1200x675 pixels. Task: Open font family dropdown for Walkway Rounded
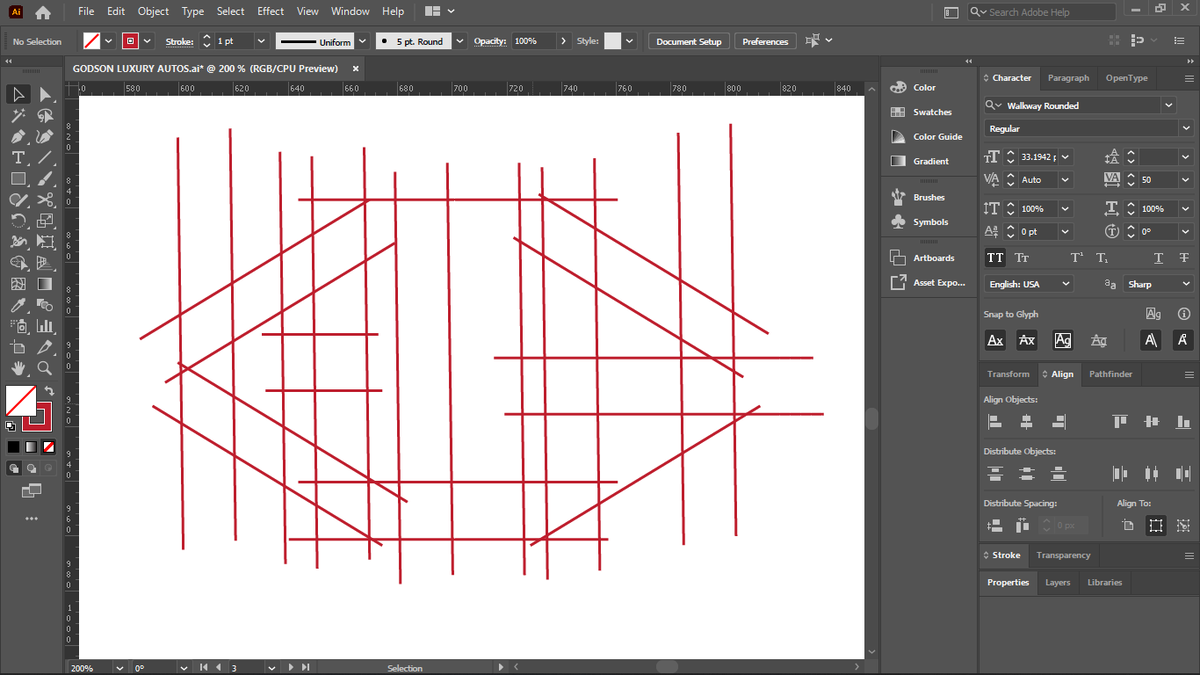coord(1169,105)
